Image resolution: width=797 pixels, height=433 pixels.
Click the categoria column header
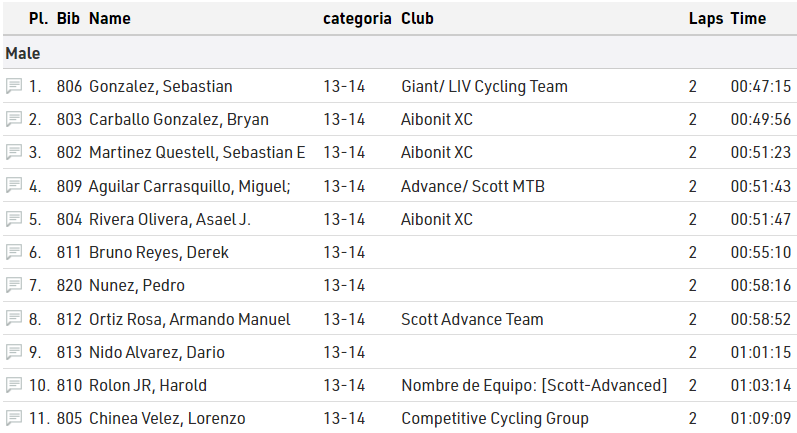[357, 18]
